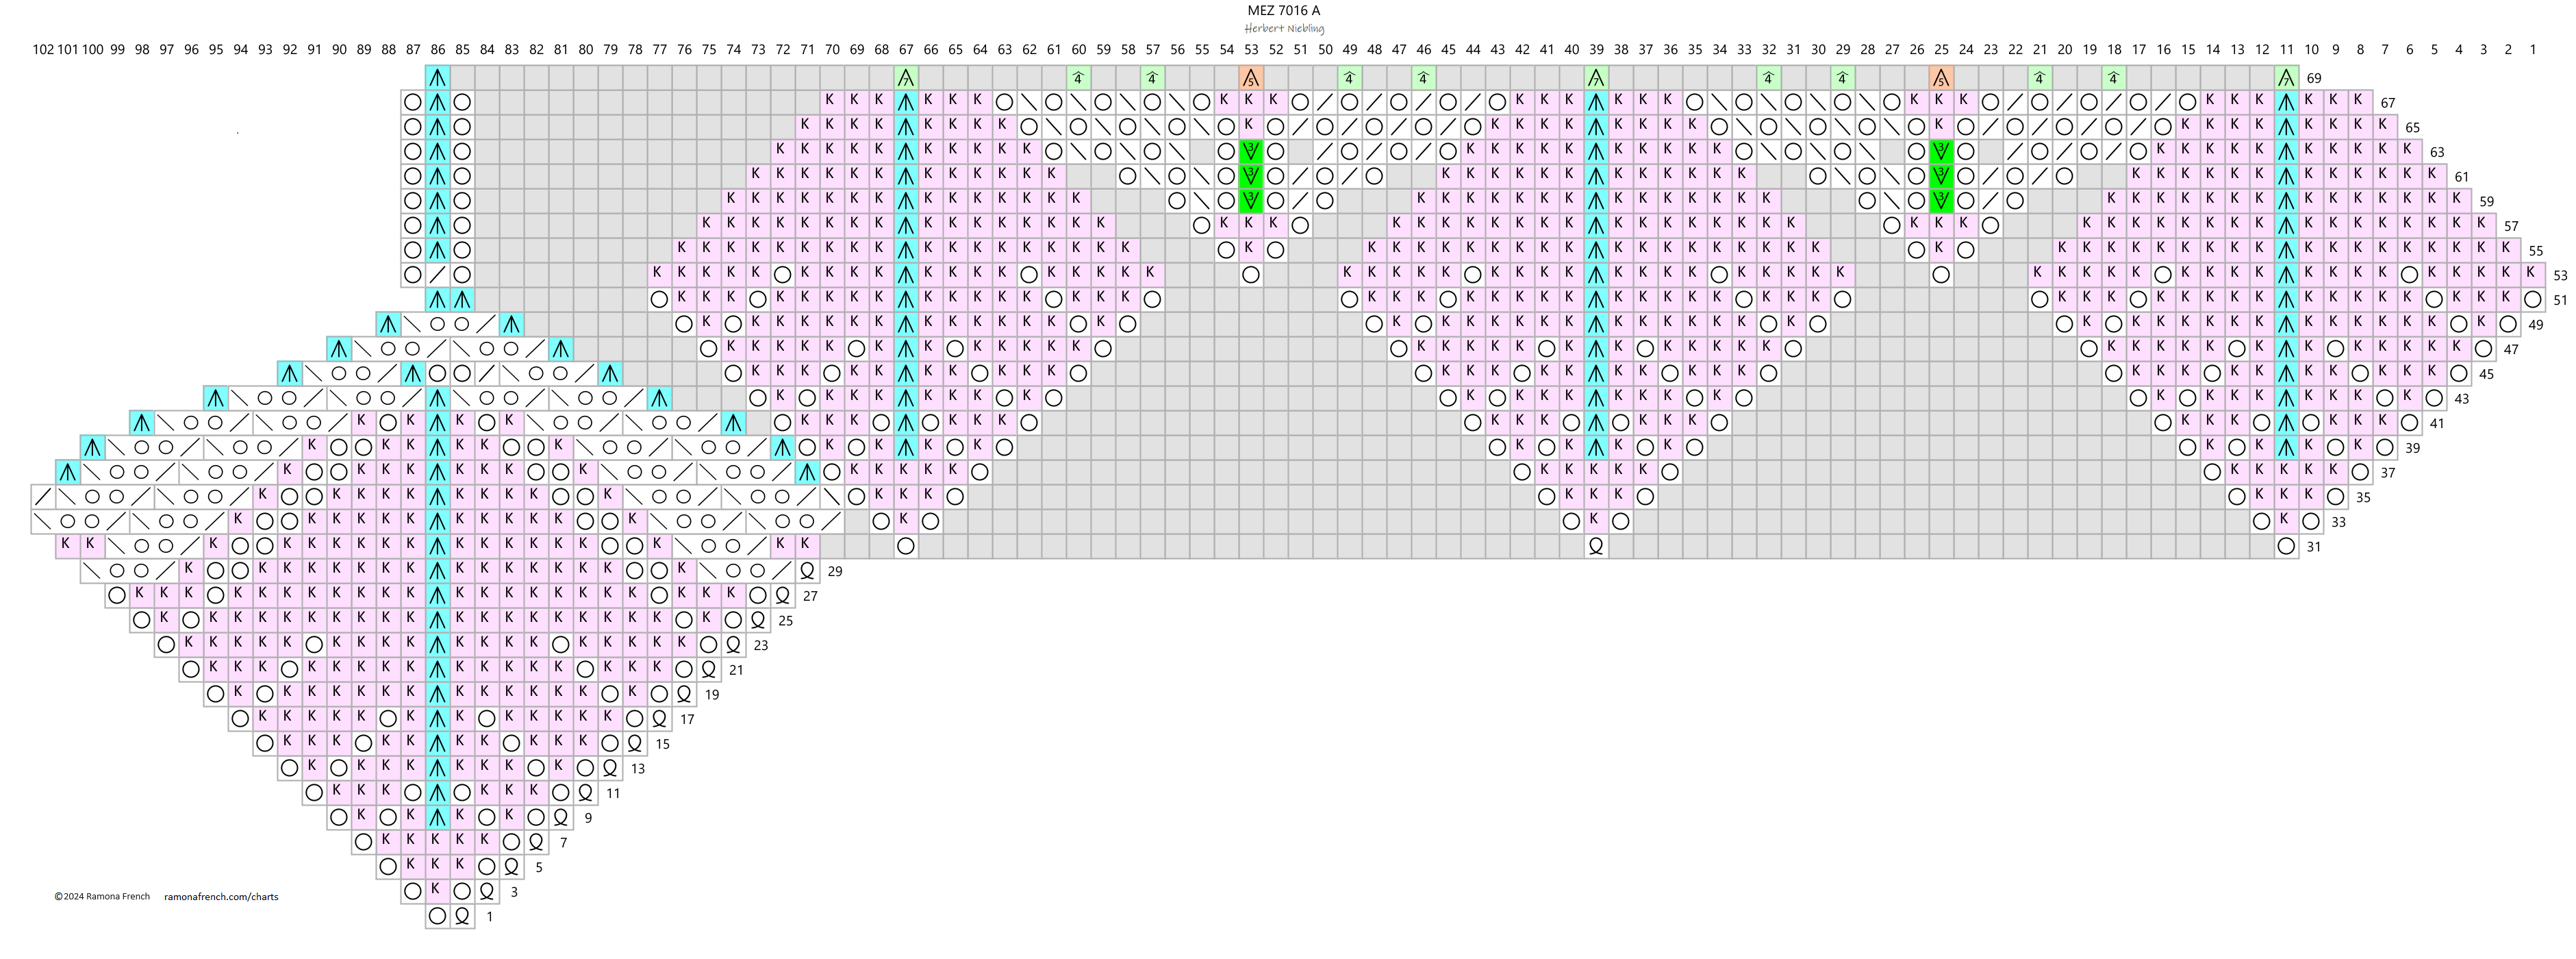Select bright green 3-stitch symbol, column 53 row 63
The width and height of the screenshot is (2576, 959).
(1250, 151)
